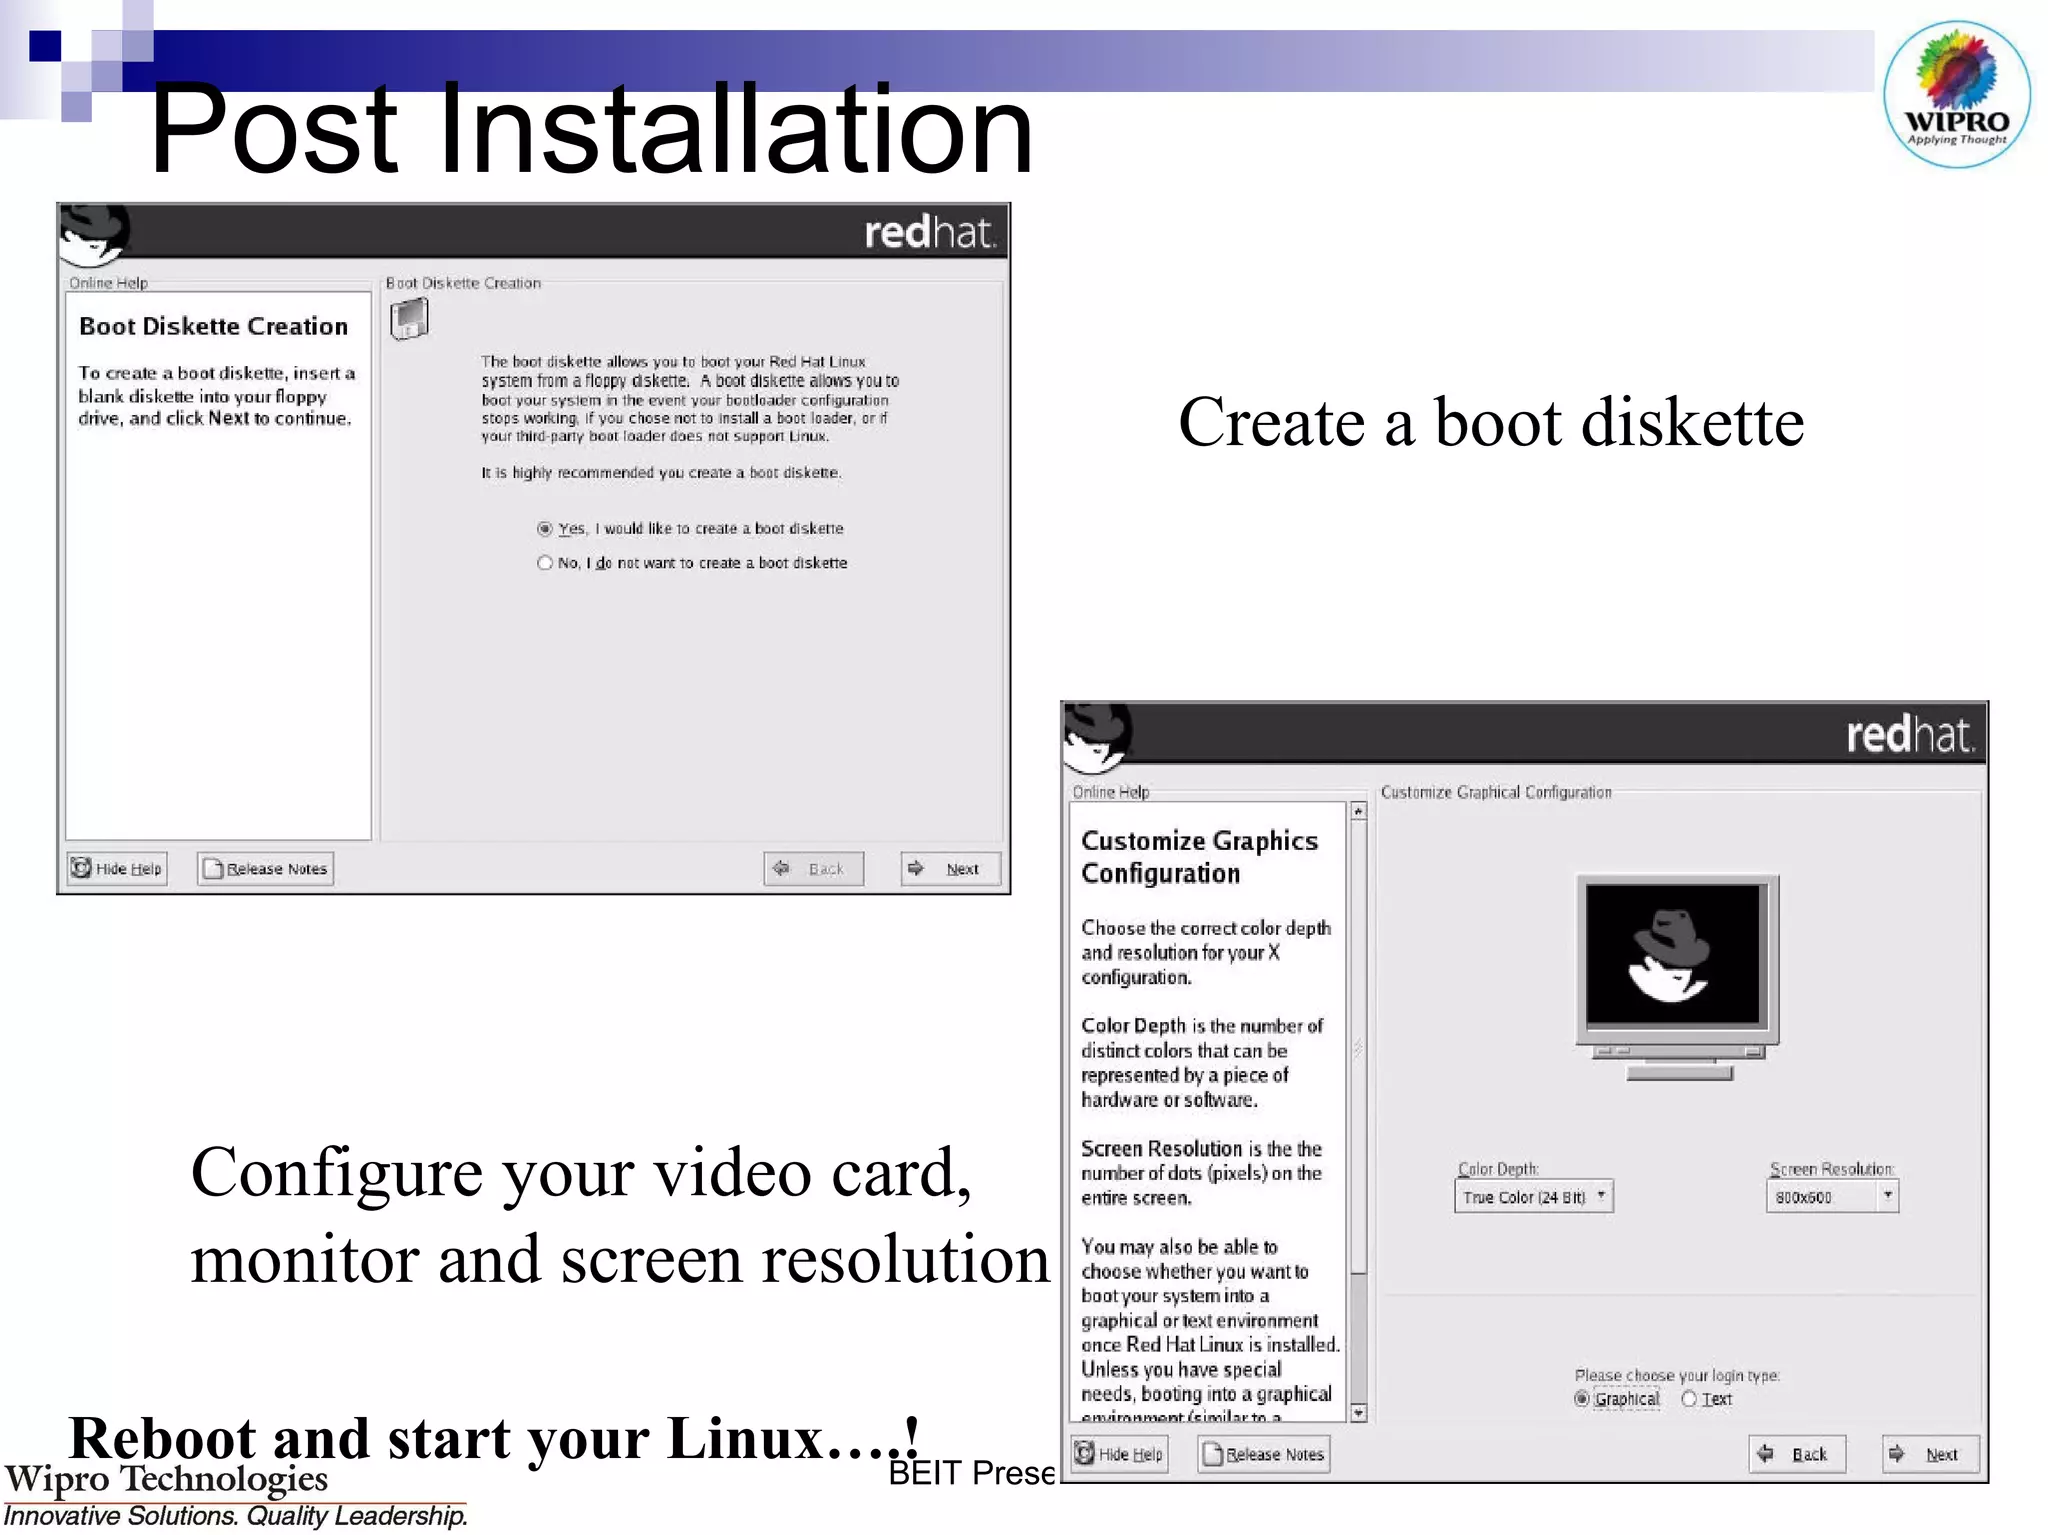Click scrollbar down arrow in Online Help
This screenshot has width=2048, height=1535.
tap(1358, 1413)
